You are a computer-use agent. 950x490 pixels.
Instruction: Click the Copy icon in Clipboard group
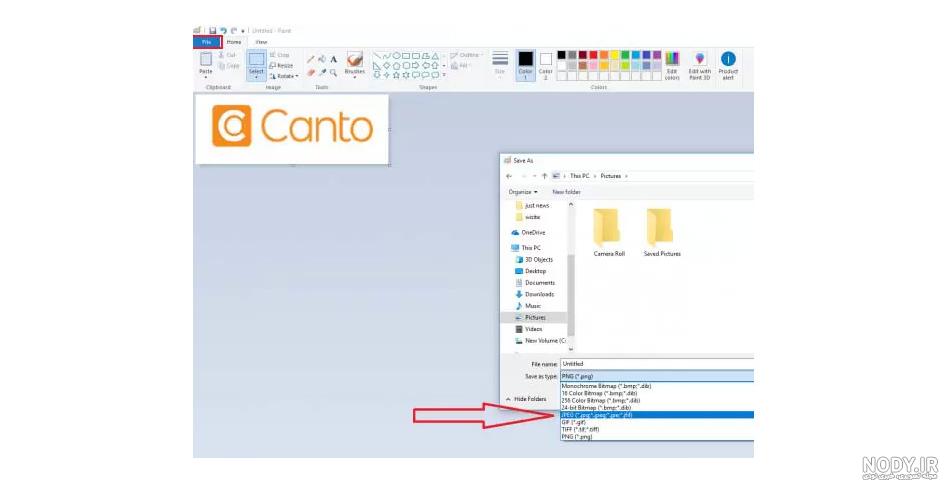click(222, 65)
